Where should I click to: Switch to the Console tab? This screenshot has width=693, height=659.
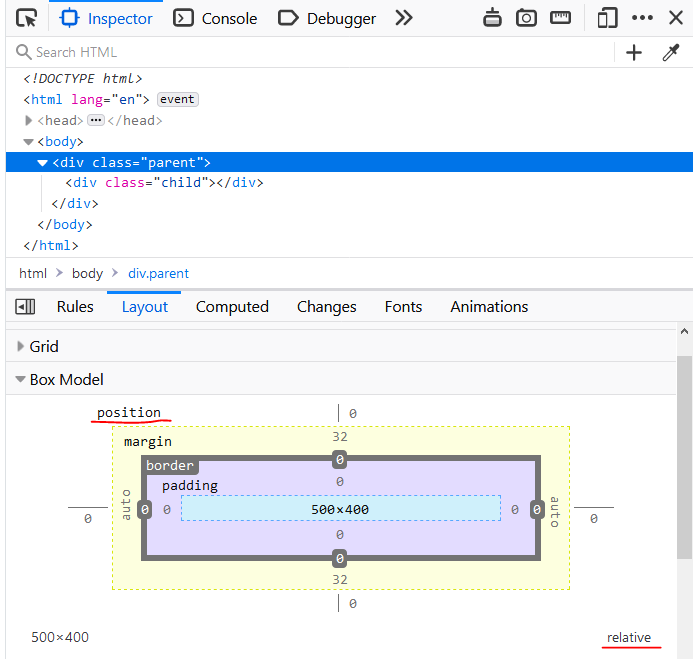(216, 18)
